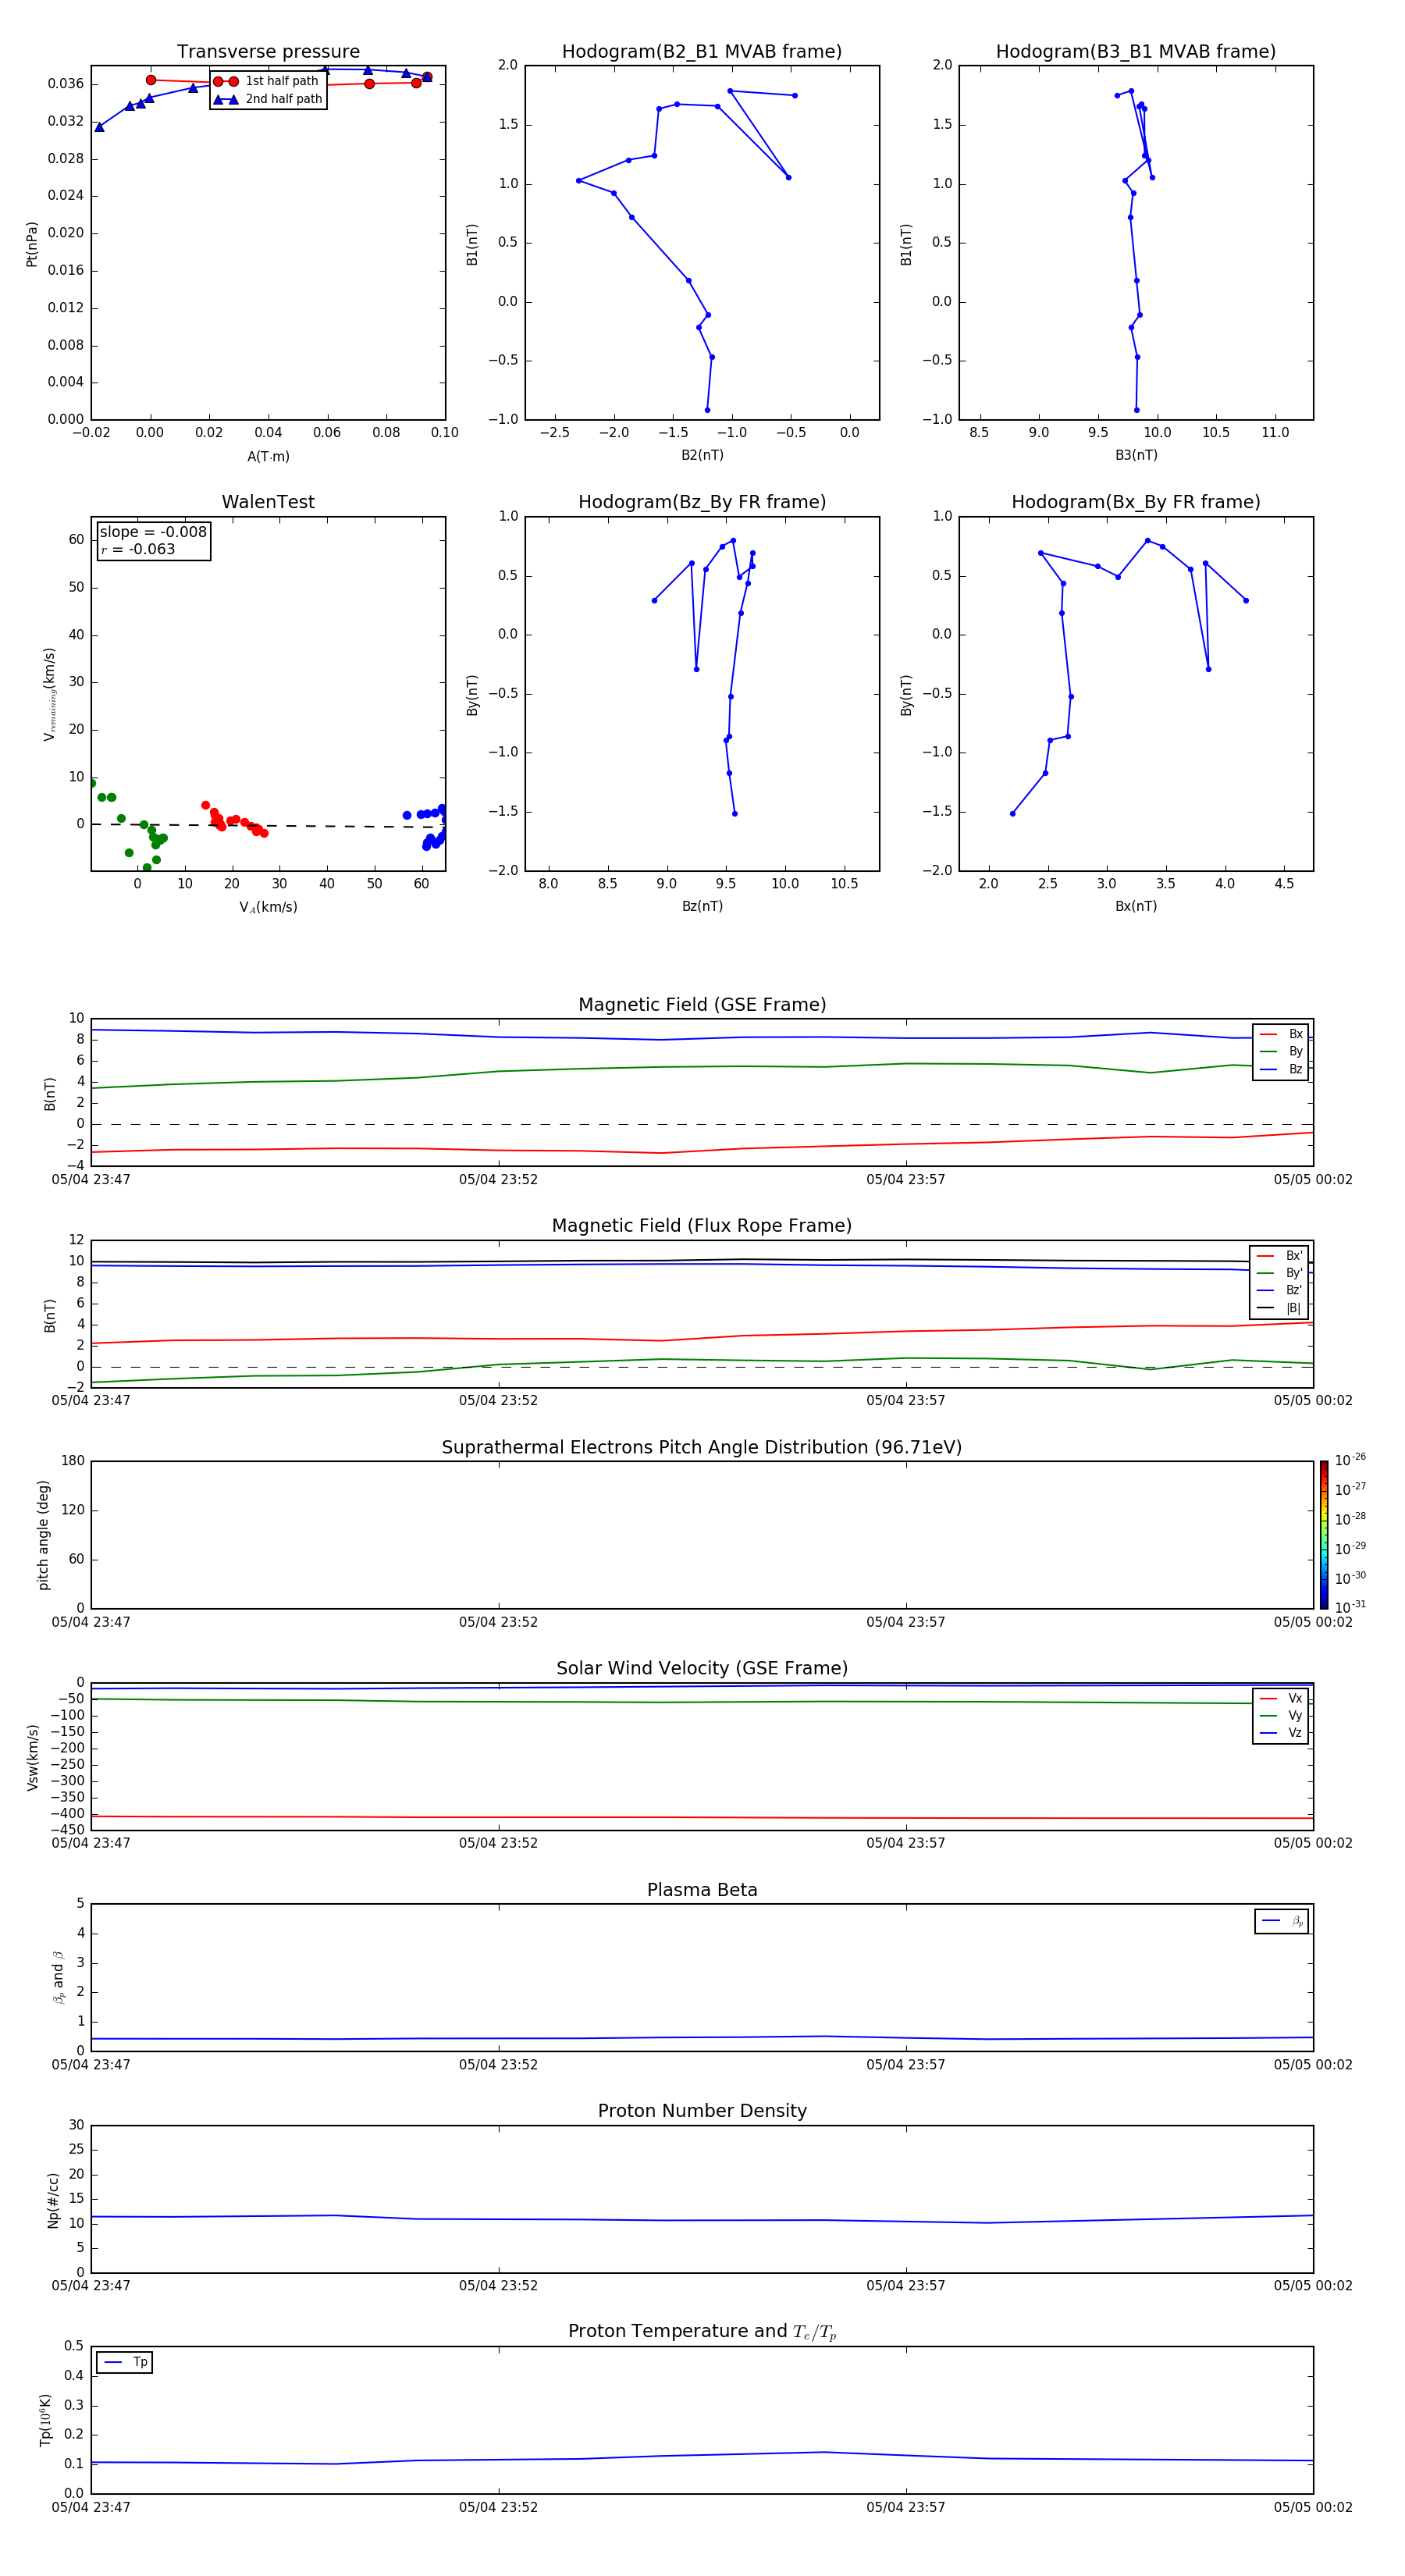Click the 'Proton Temperature and Te/Tp' title
The width and height of the screenshot is (1405, 2576).
(702, 2332)
